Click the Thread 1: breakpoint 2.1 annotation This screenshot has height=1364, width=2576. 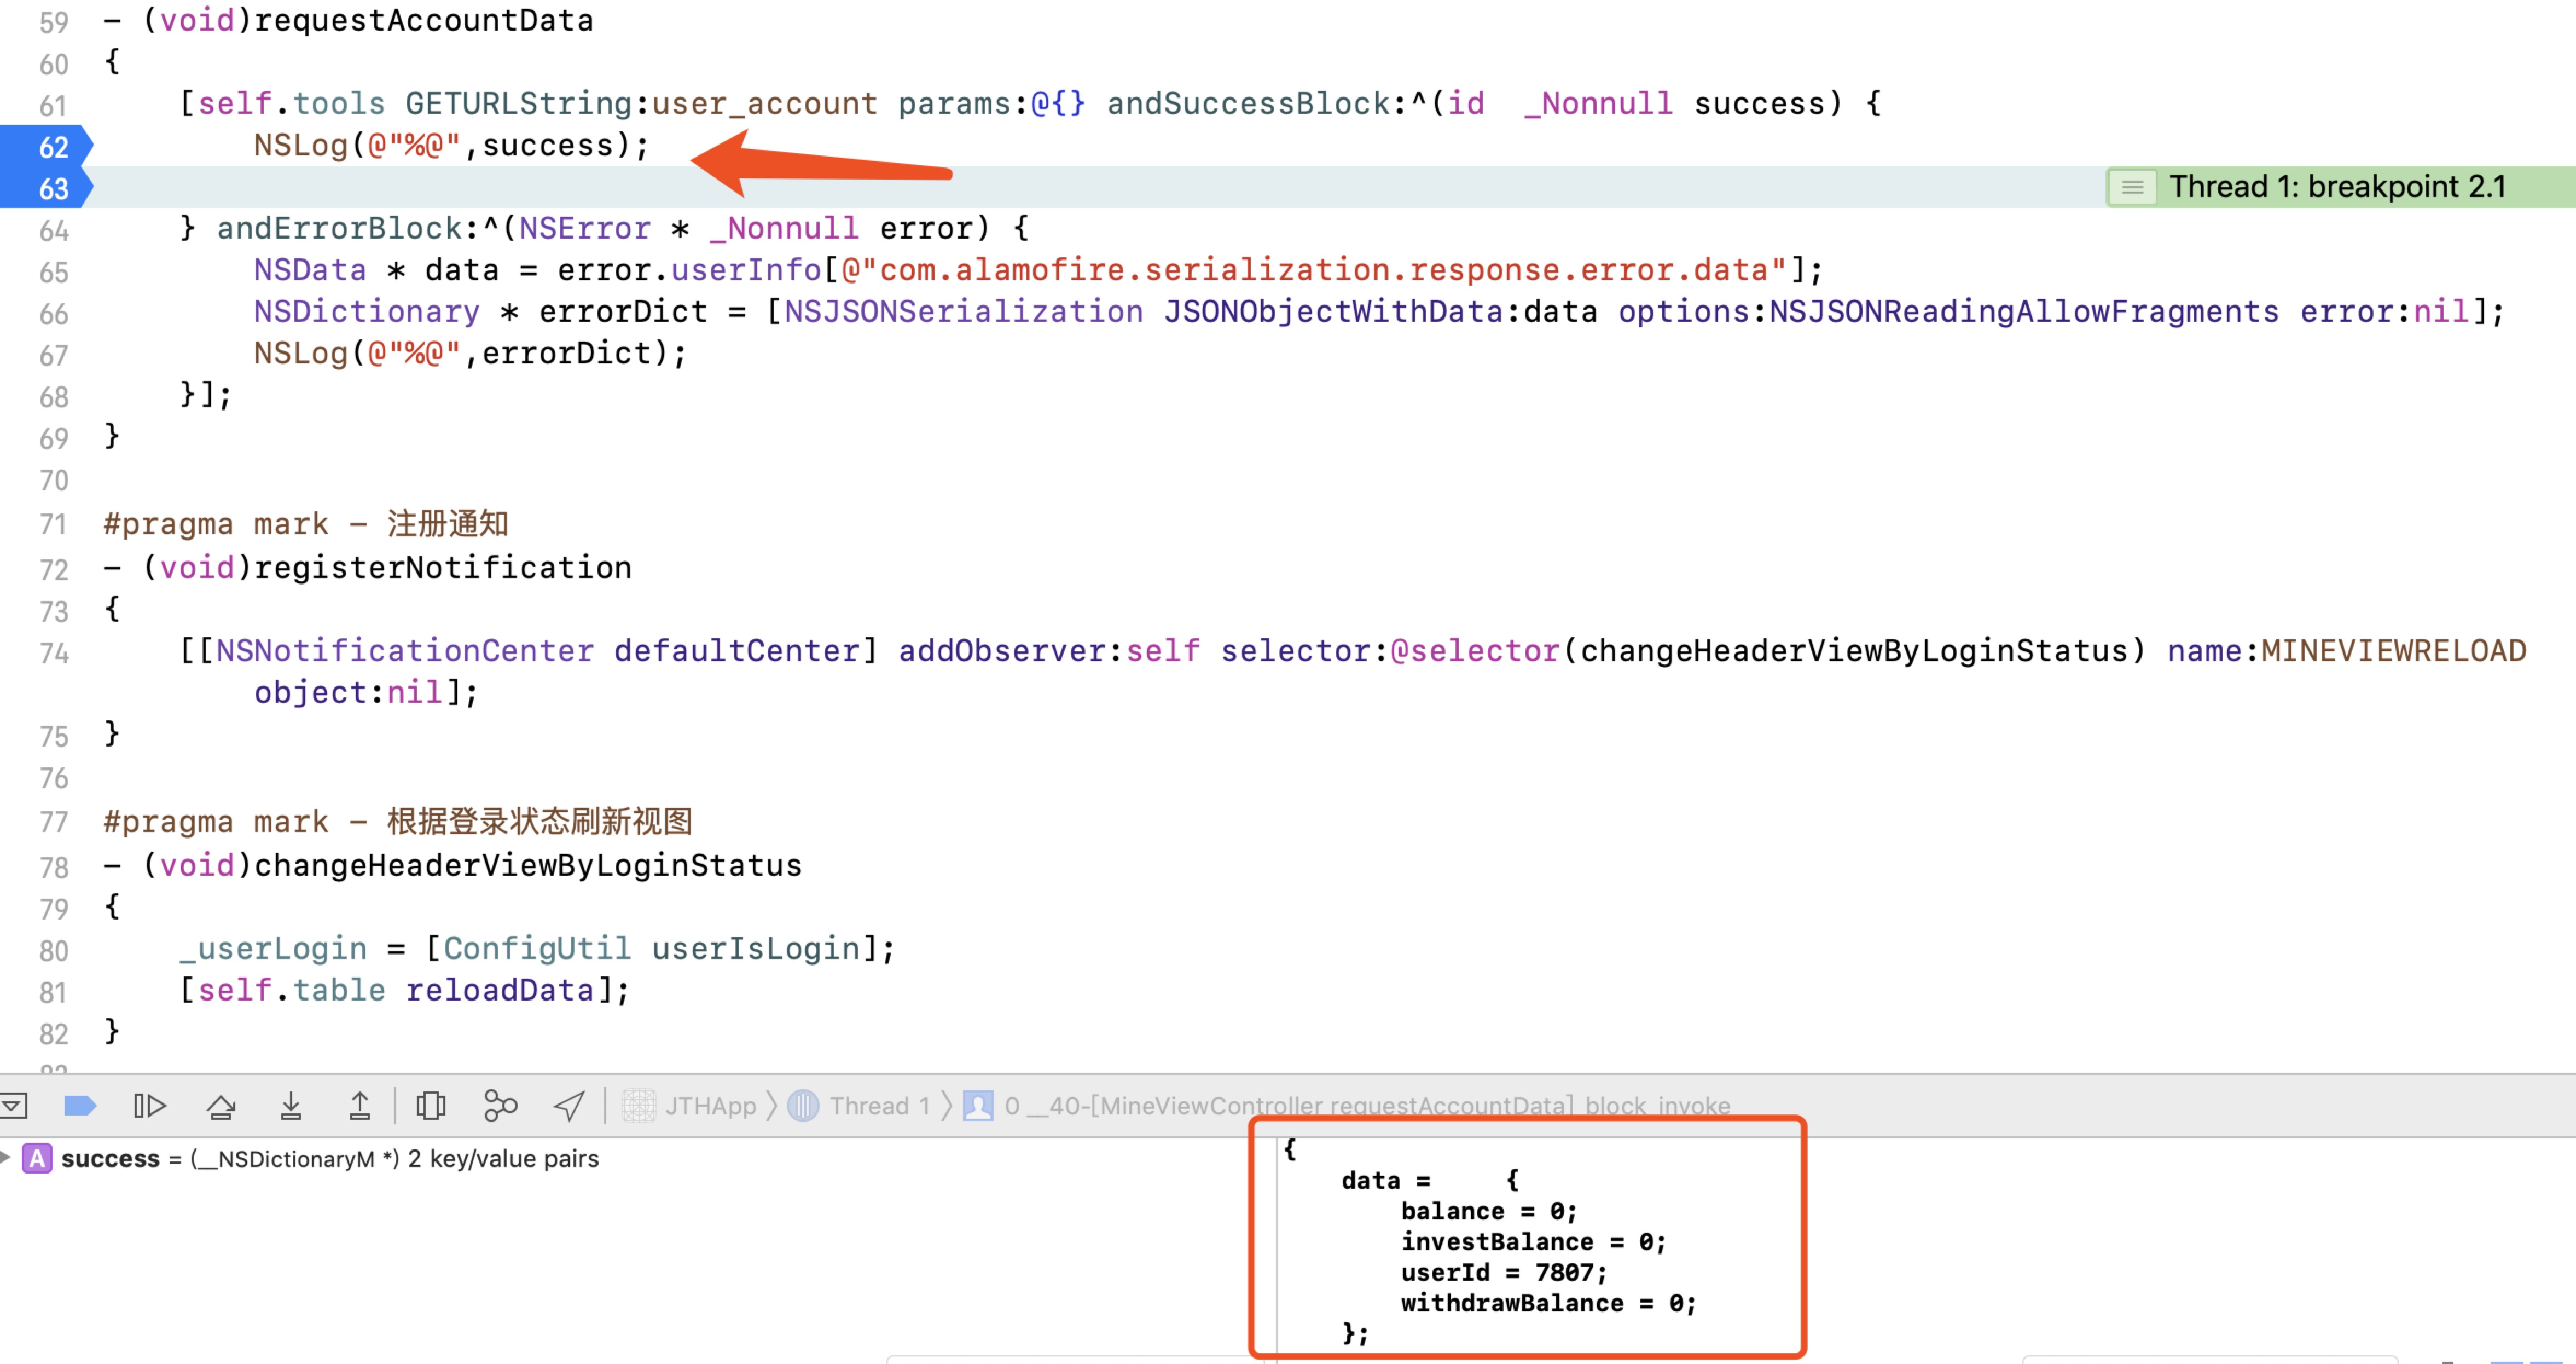point(2336,187)
